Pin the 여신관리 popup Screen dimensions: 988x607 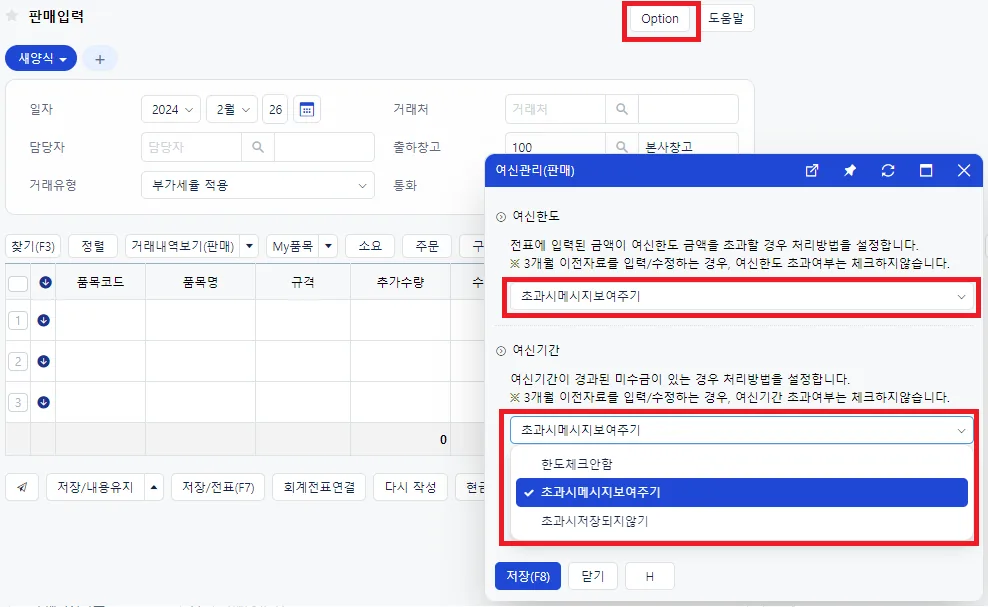pos(850,170)
